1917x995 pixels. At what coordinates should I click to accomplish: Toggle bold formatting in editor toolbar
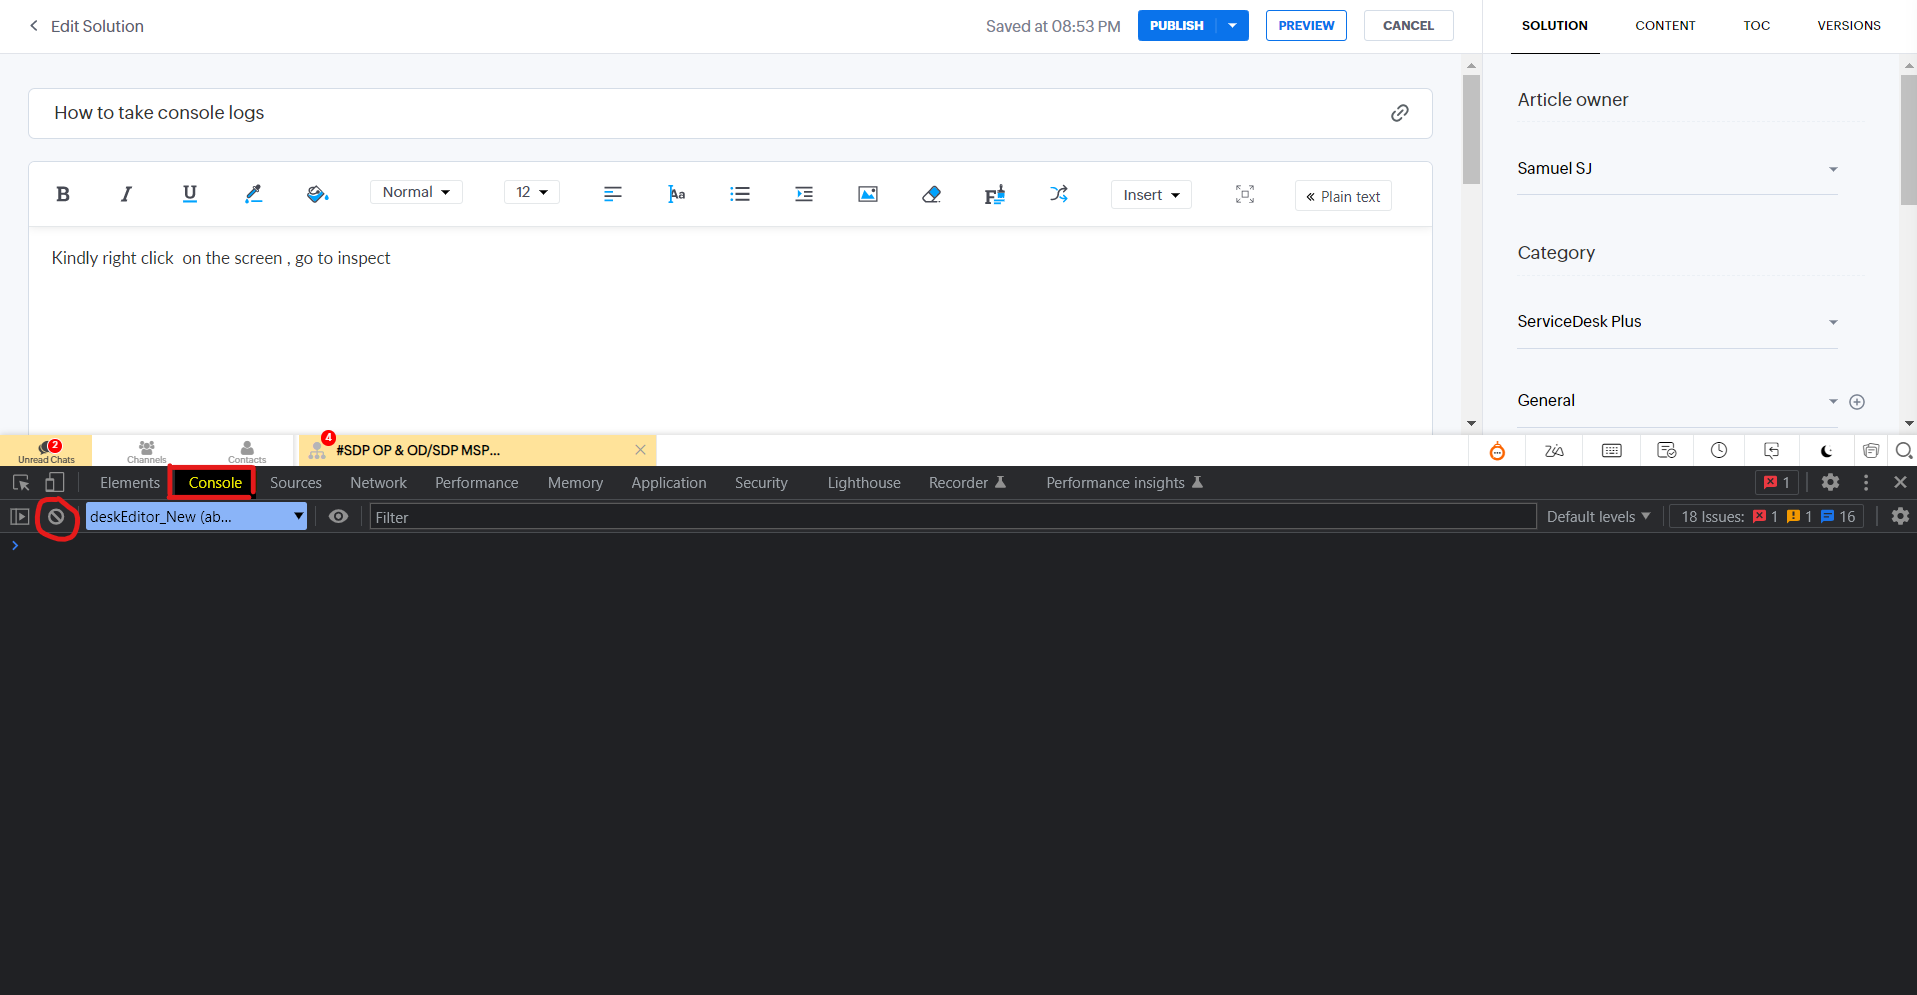[63, 194]
